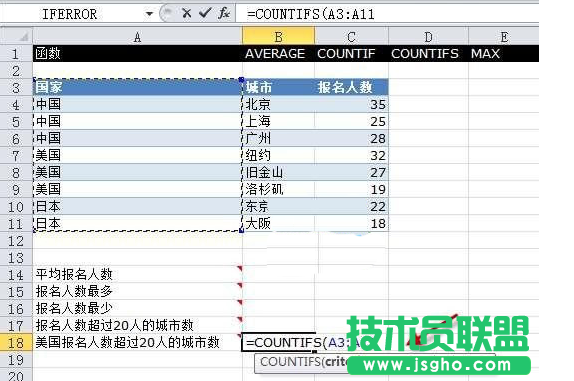Cancel formula entry with the X icon
574x381 pixels.
tap(186, 14)
